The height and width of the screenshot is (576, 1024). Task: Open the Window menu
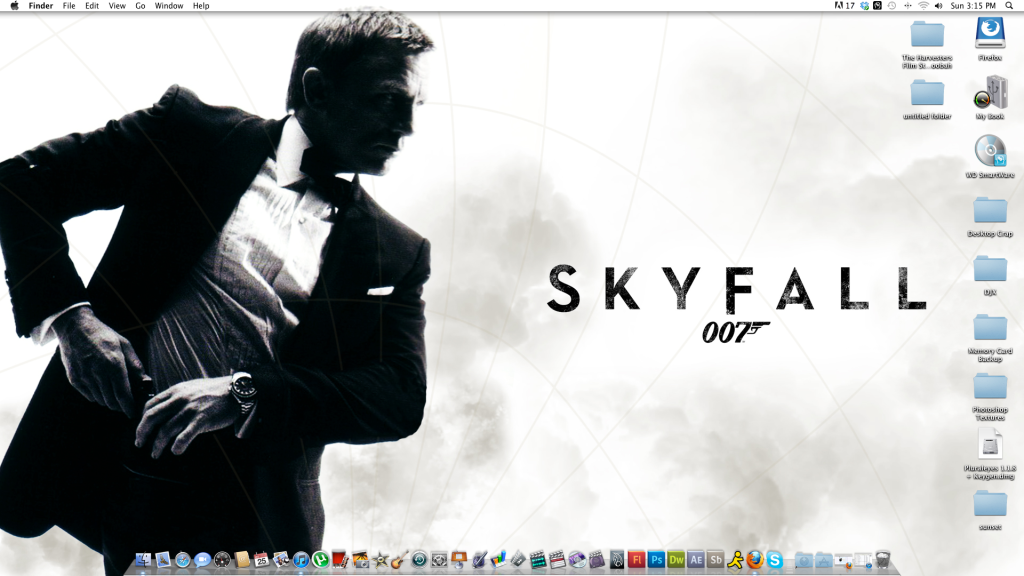click(168, 6)
